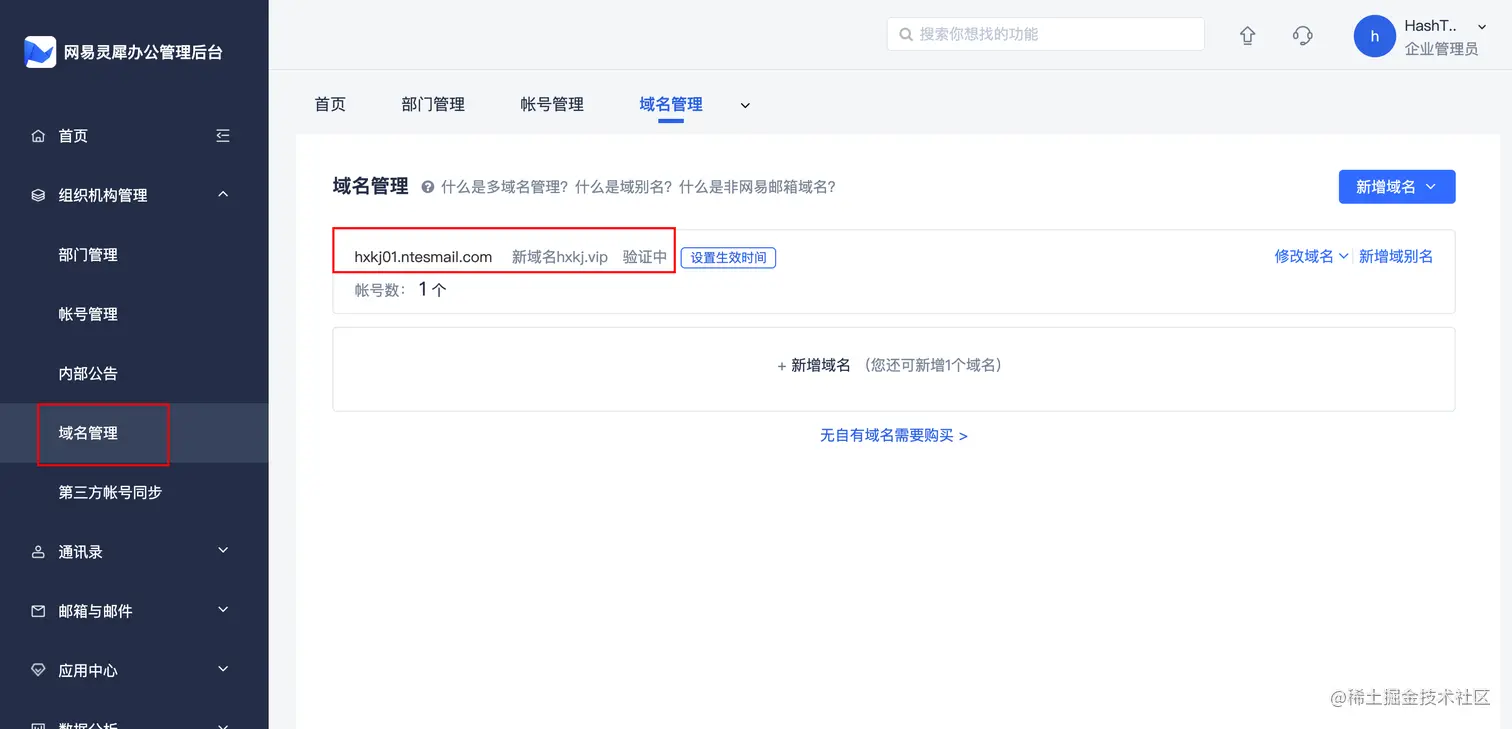Select the 域名管理 tab
The width and height of the screenshot is (1512, 729).
pyautogui.click(x=671, y=104)
